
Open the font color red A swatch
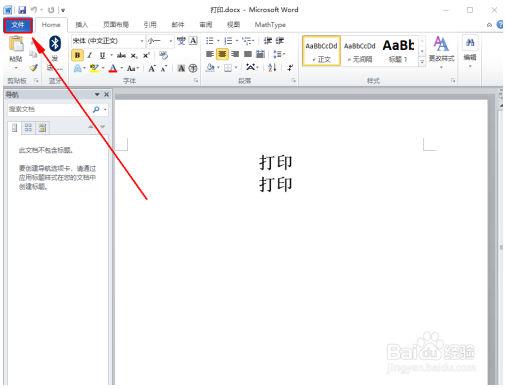113,68
